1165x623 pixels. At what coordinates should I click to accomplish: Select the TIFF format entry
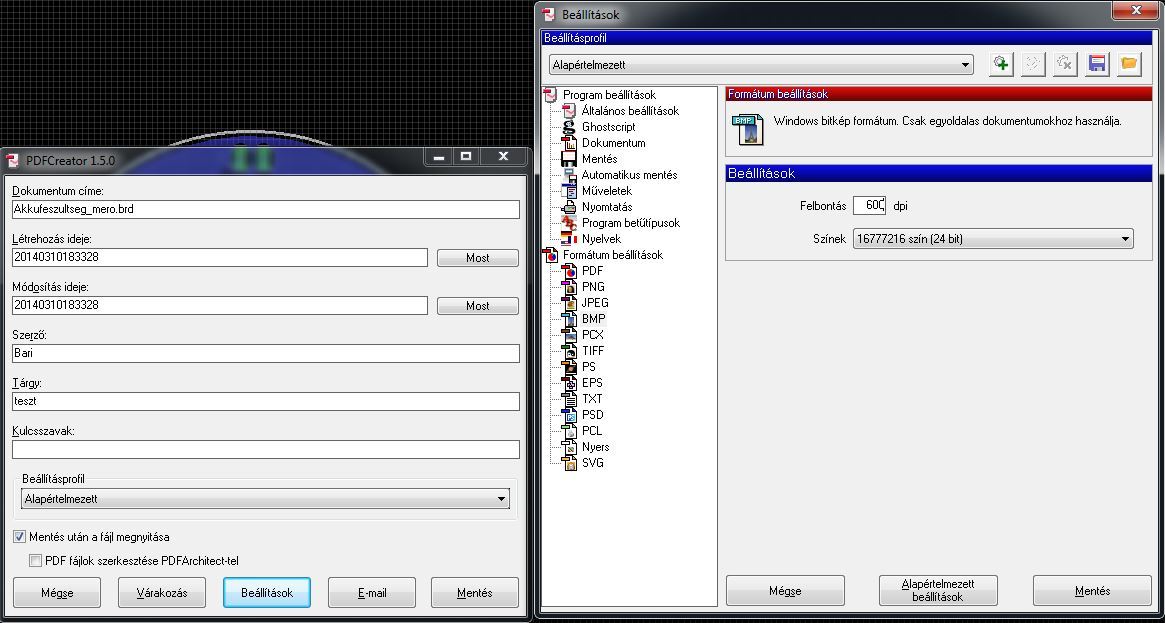[593, 350]
